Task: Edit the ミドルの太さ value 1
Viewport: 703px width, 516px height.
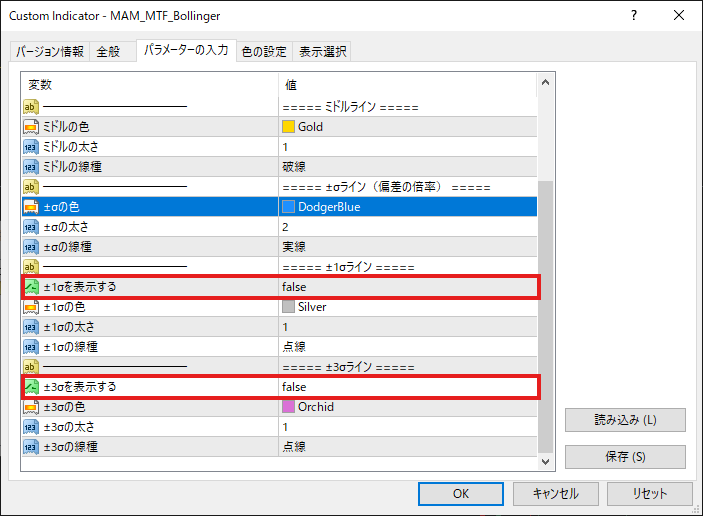Action: point(408,147)
